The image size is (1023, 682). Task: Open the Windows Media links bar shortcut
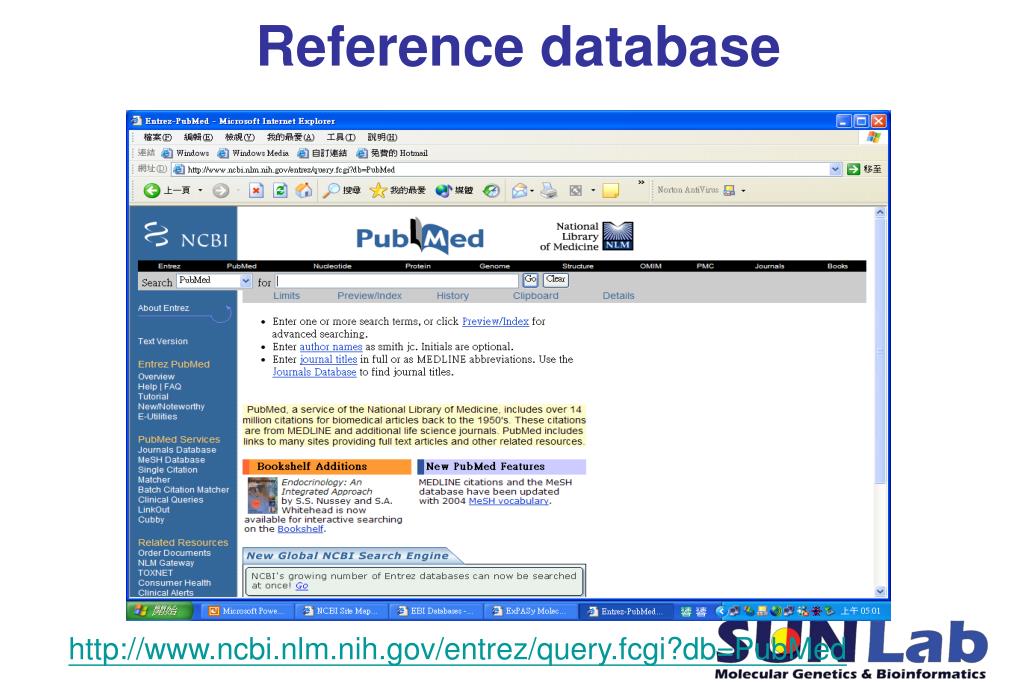click(x=253, y=153)
